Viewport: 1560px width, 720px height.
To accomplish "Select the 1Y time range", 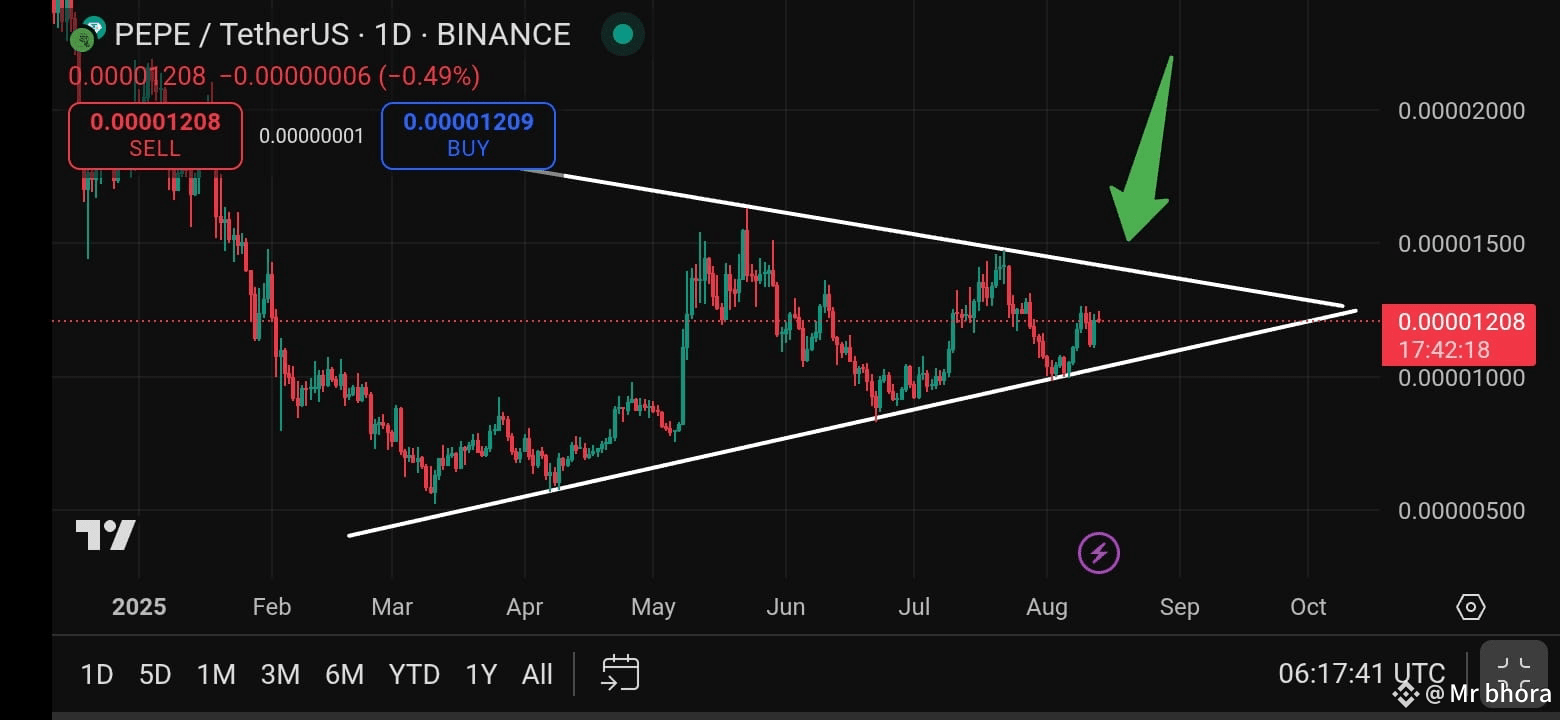I will pos(481,675).
